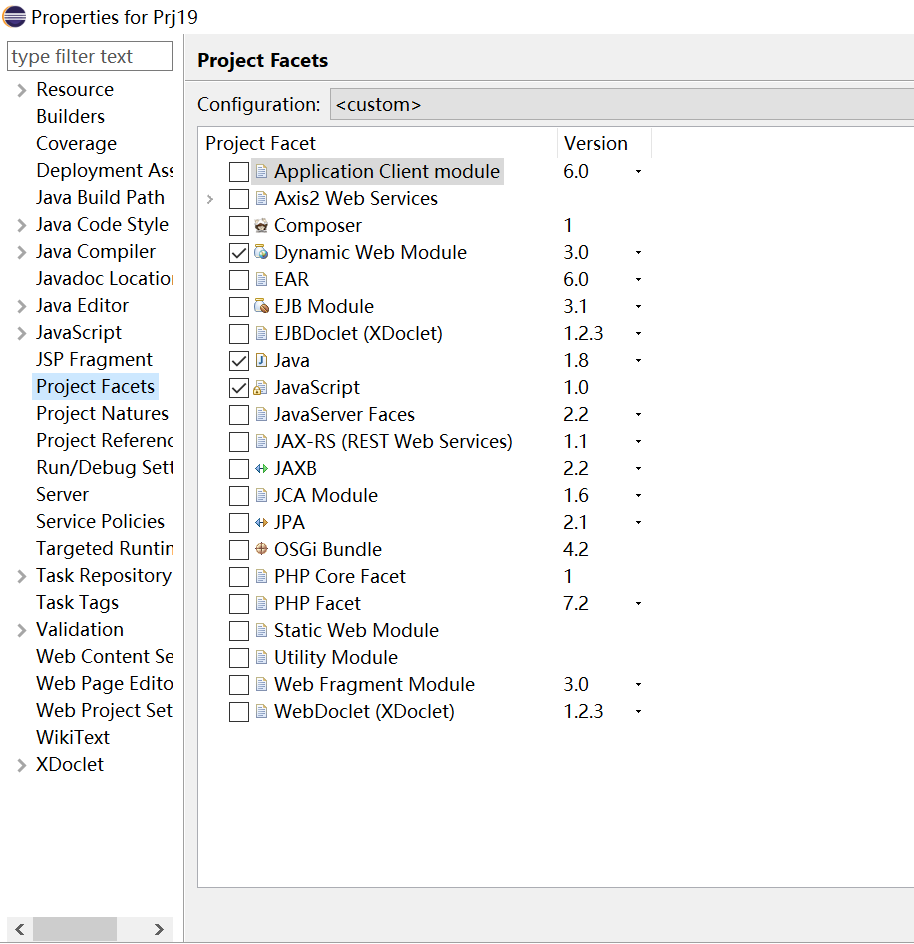Expand the Axis2 Web Services node

coord(210,199)
